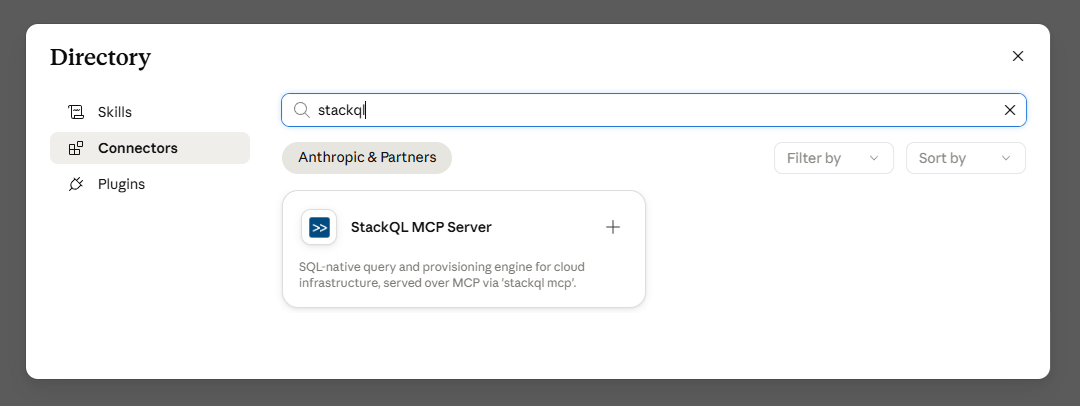The height and width of the screenshot is (406, 1080).
Task: Click the Plugins plug icon
Action: [x=76, y=184]
